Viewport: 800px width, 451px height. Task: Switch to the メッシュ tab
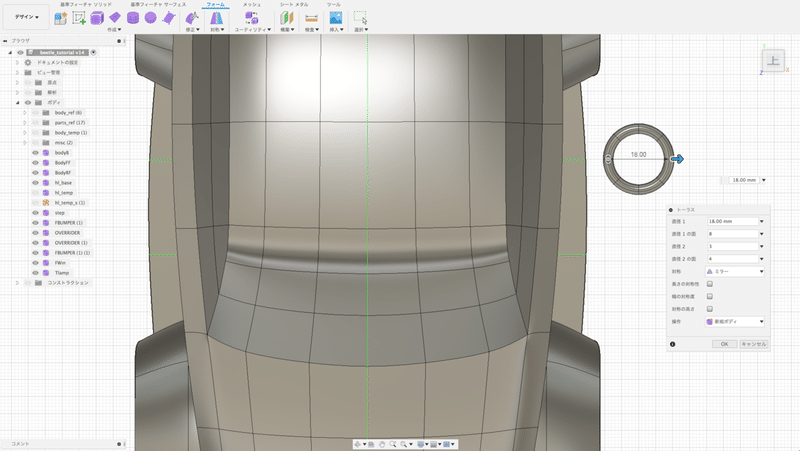[253, 5]
